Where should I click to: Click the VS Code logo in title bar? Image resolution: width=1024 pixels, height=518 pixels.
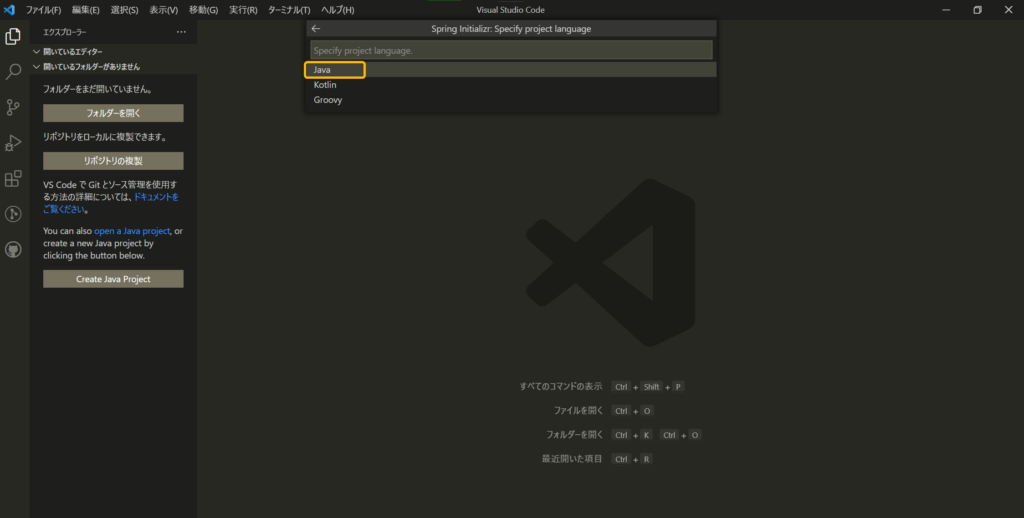coord(9,10)
